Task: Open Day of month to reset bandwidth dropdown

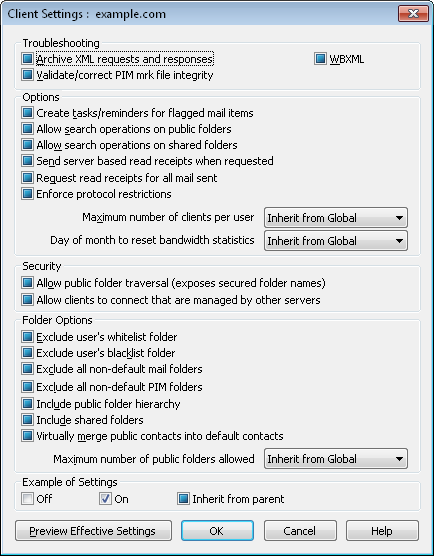Action: pos(336,241)
